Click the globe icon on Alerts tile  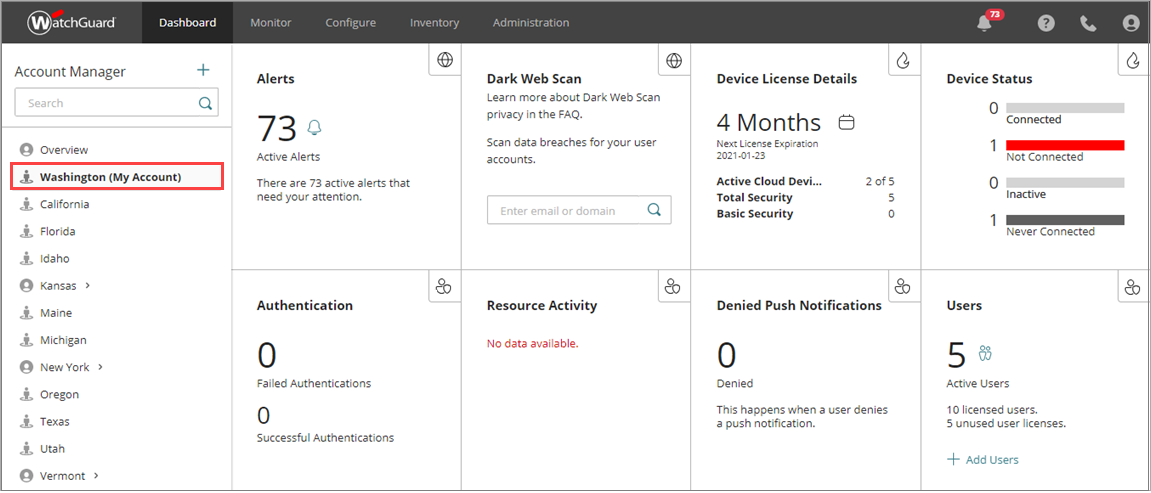point(445,60)
